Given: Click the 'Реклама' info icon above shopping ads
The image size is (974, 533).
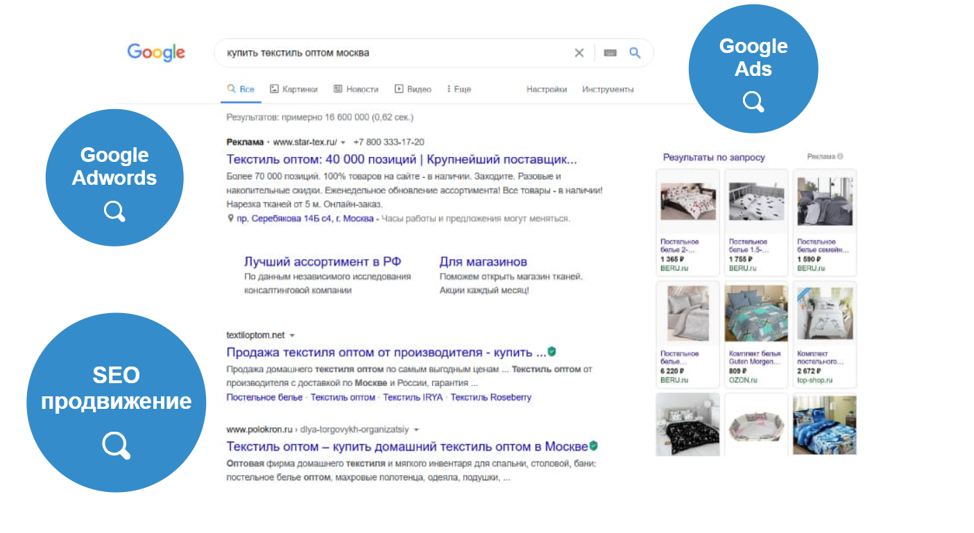Looking at the screenshot, I should pos(840,157).
